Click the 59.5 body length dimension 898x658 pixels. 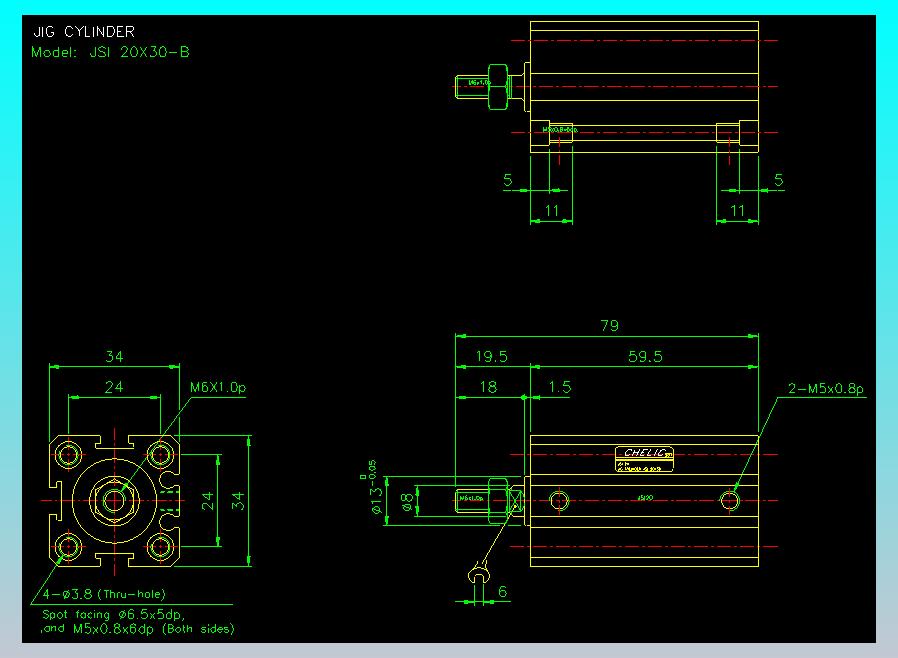click(x=644, y=356)
